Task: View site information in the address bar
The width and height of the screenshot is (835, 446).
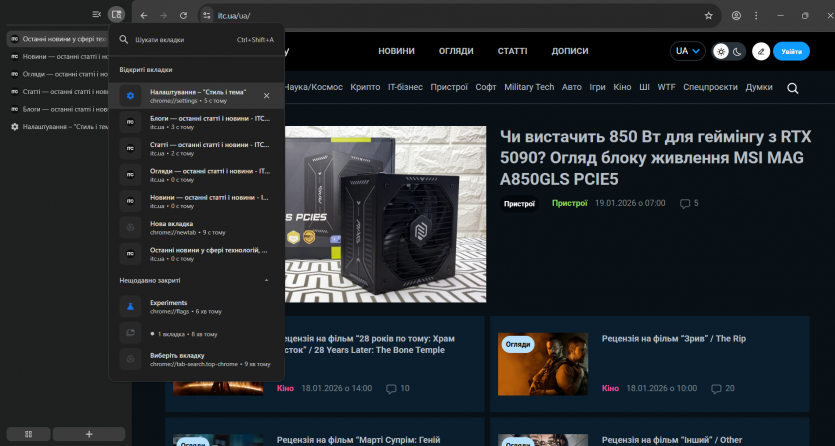Action: pyautogui.click(x=206, y=16)
